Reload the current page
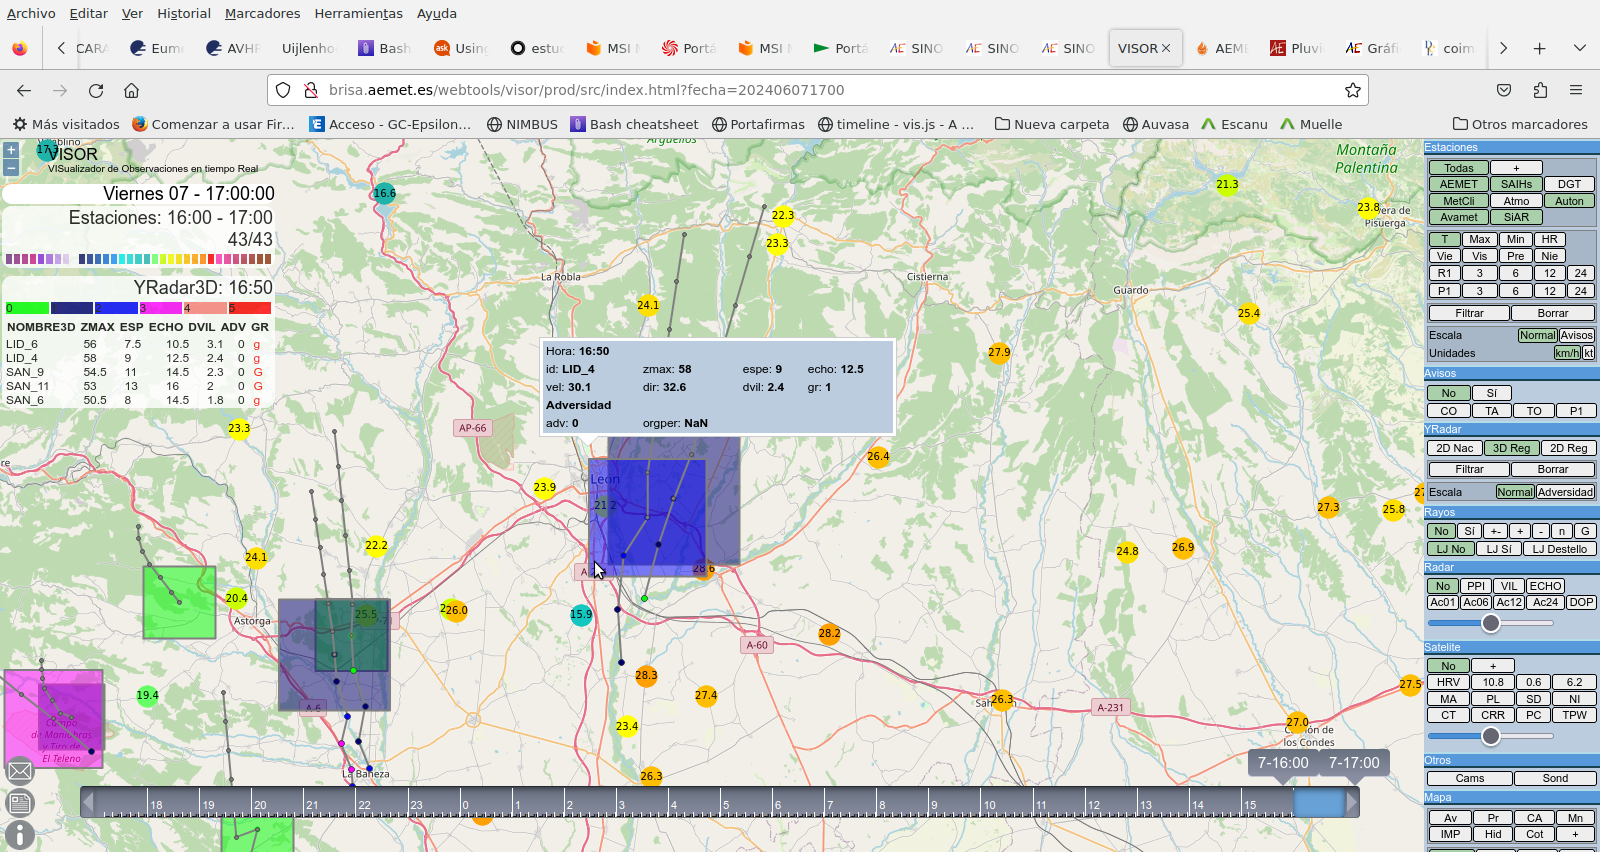Viewport: 1600px width, 852px height. [x=96, y=90]
